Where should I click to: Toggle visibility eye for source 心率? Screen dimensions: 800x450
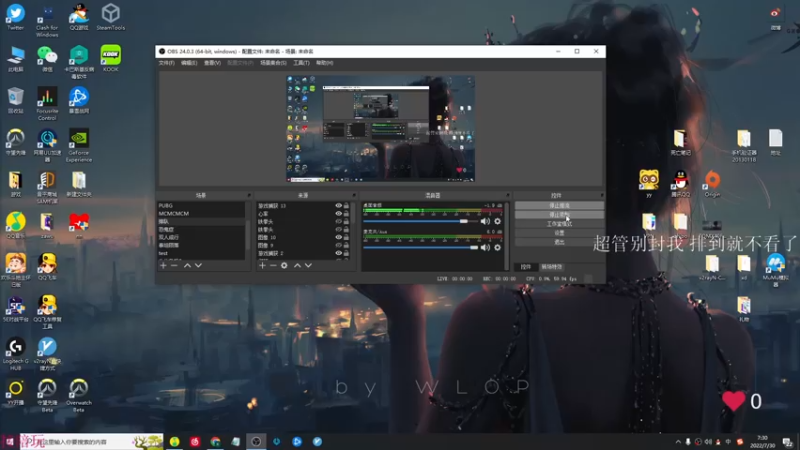pyautogui.click(x=338, y=213)
